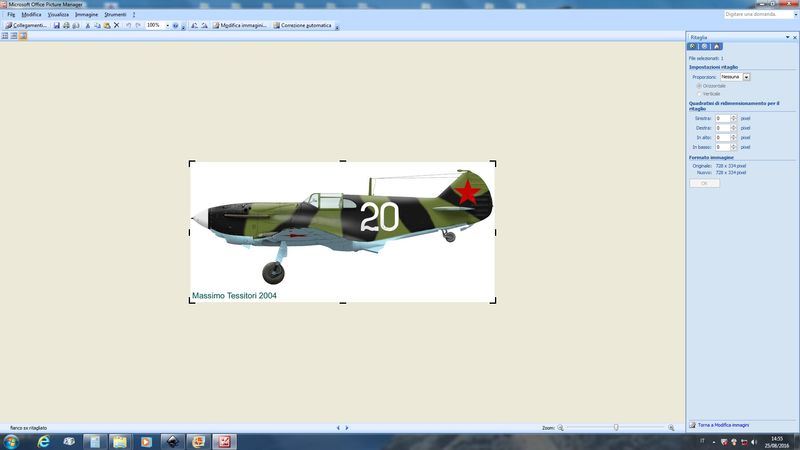Click the Digitare una domanda help box
800x450 pixels.
coord(758,14)
